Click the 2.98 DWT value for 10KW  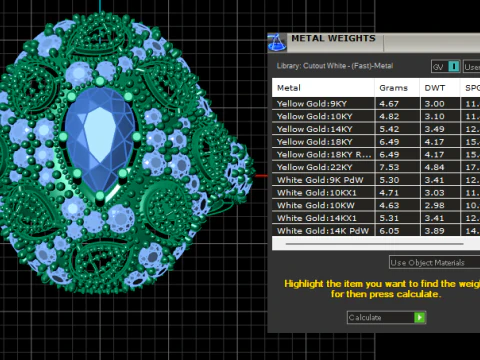[x=434, y=205]
